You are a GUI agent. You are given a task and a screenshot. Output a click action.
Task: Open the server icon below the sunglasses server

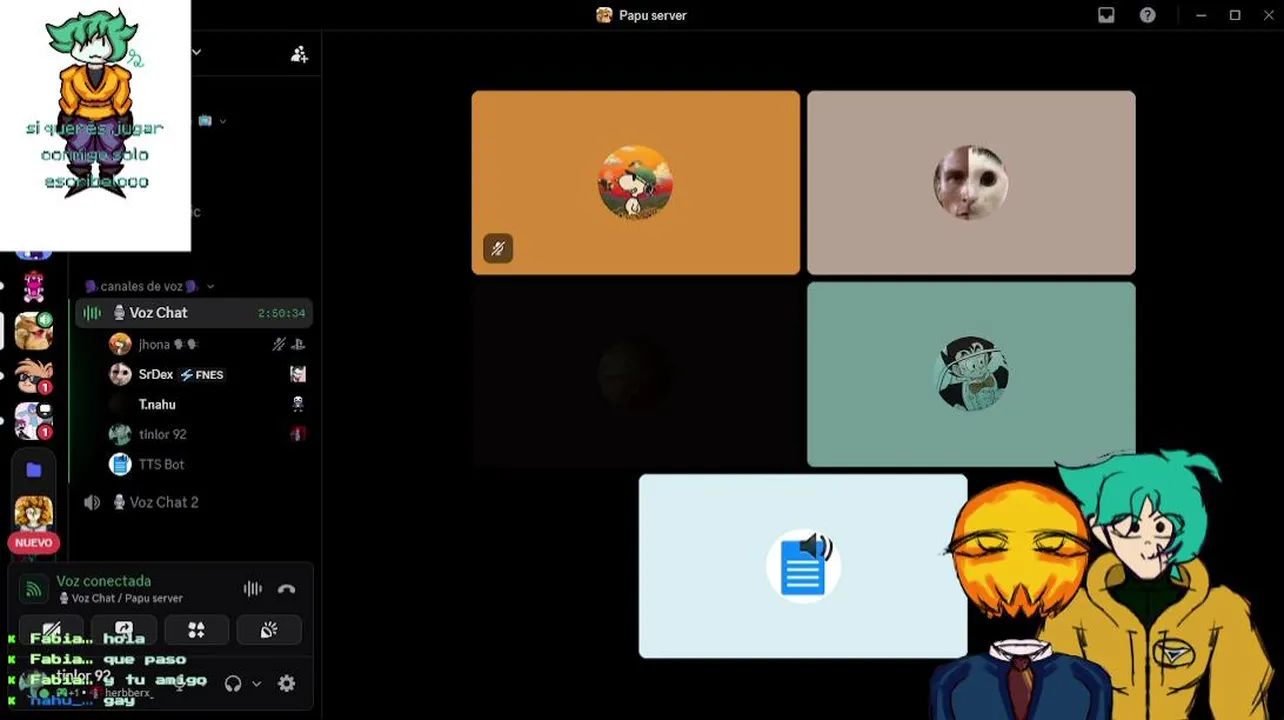click(33, 421)
